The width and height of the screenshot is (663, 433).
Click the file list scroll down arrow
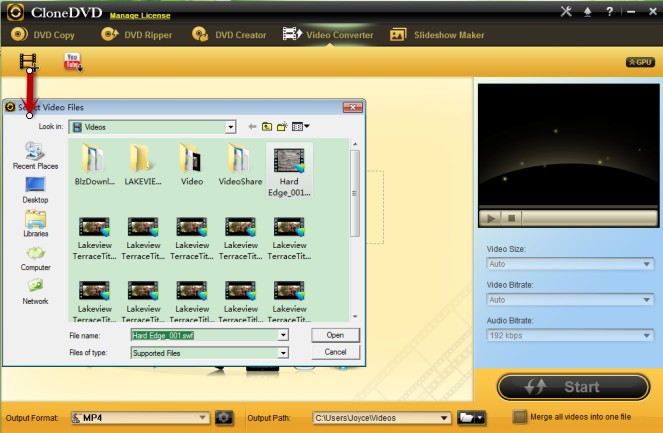[x=355, y=316]
